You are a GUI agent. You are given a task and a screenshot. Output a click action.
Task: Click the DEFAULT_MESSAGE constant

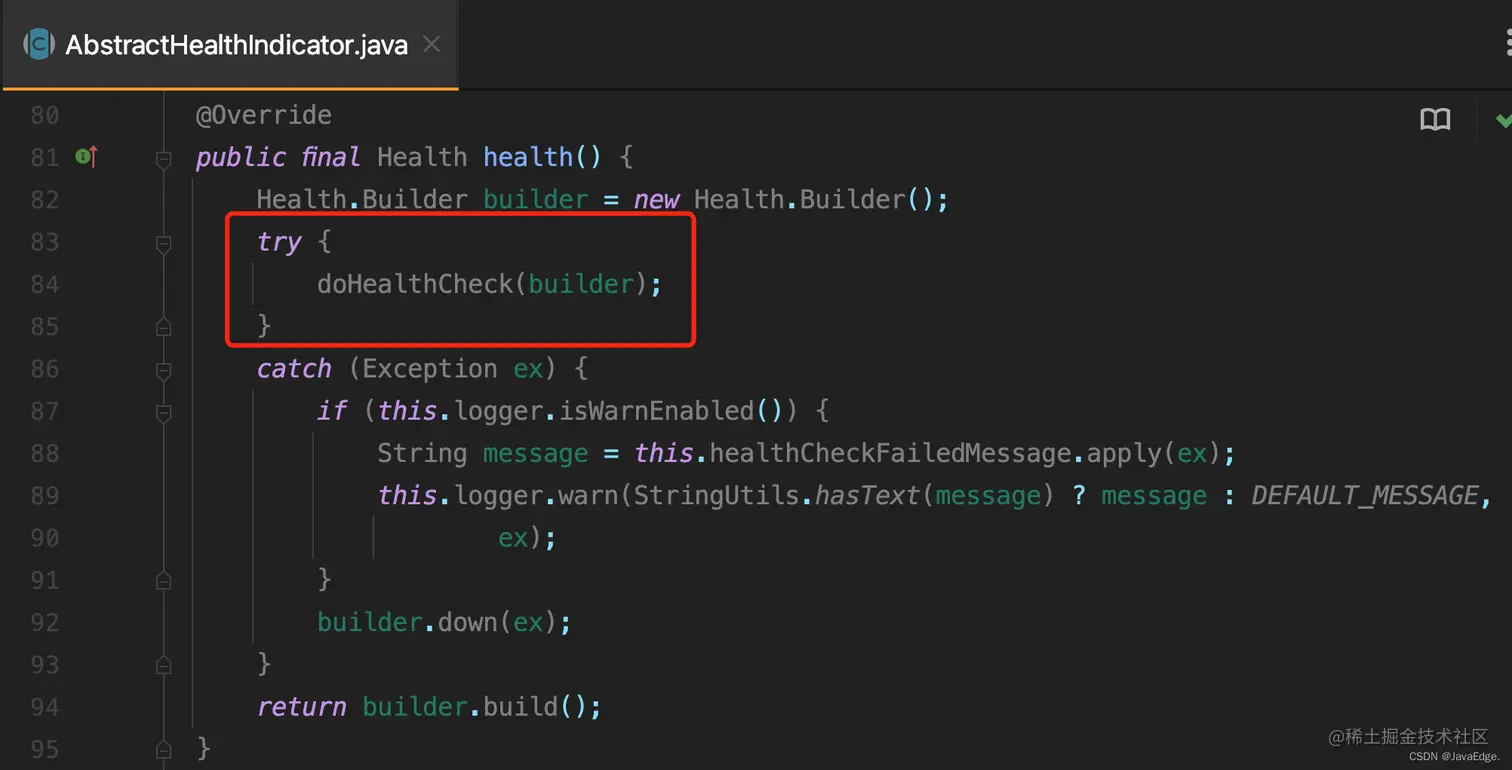coord(1365,495)
